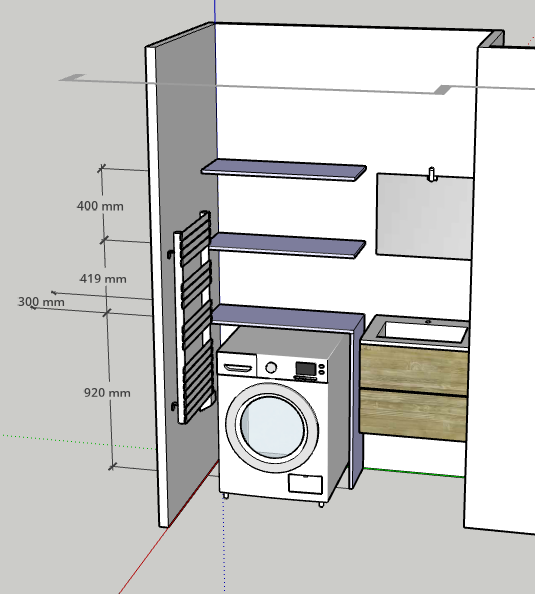Click the washing machine control dial
This screenshot has width=535, height=594.
[x=271, y=367]
